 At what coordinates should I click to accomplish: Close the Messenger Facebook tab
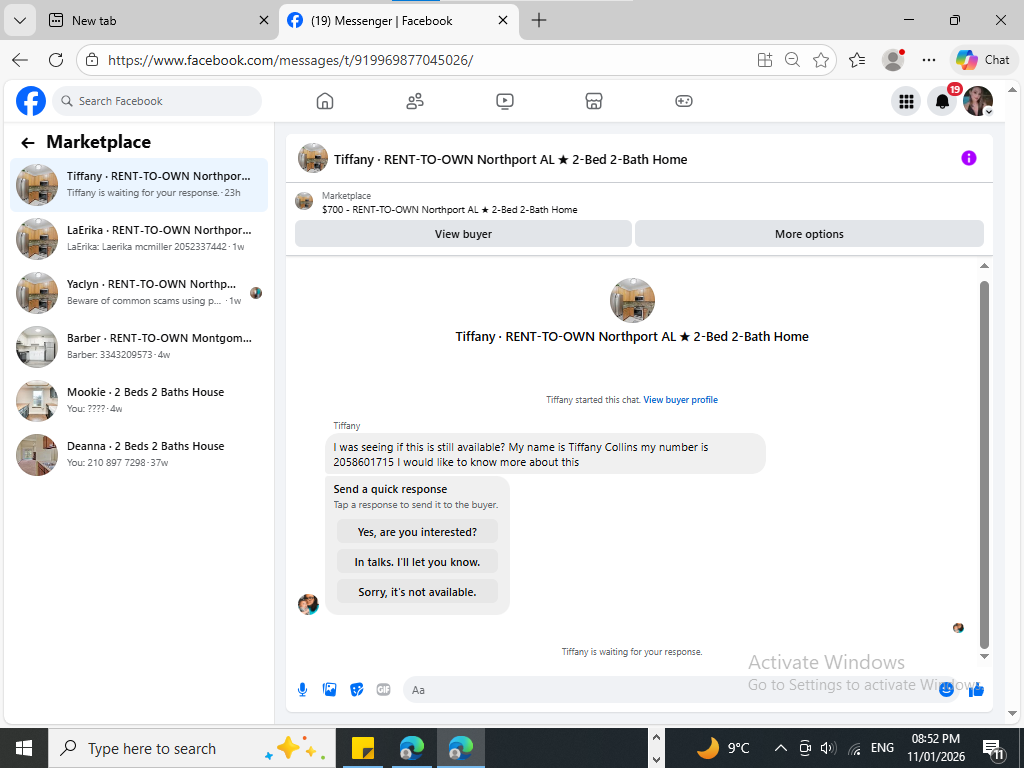(x=503, y=20)
